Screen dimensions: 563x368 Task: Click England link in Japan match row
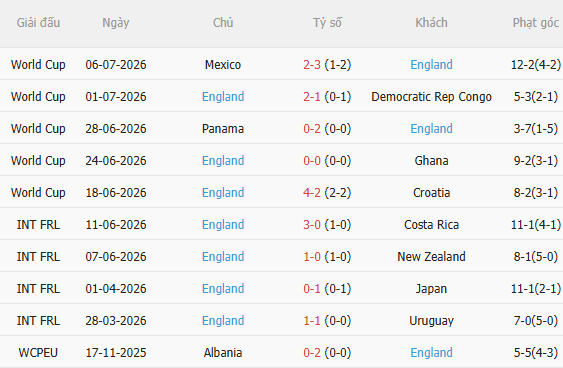[x=223, y=288]
